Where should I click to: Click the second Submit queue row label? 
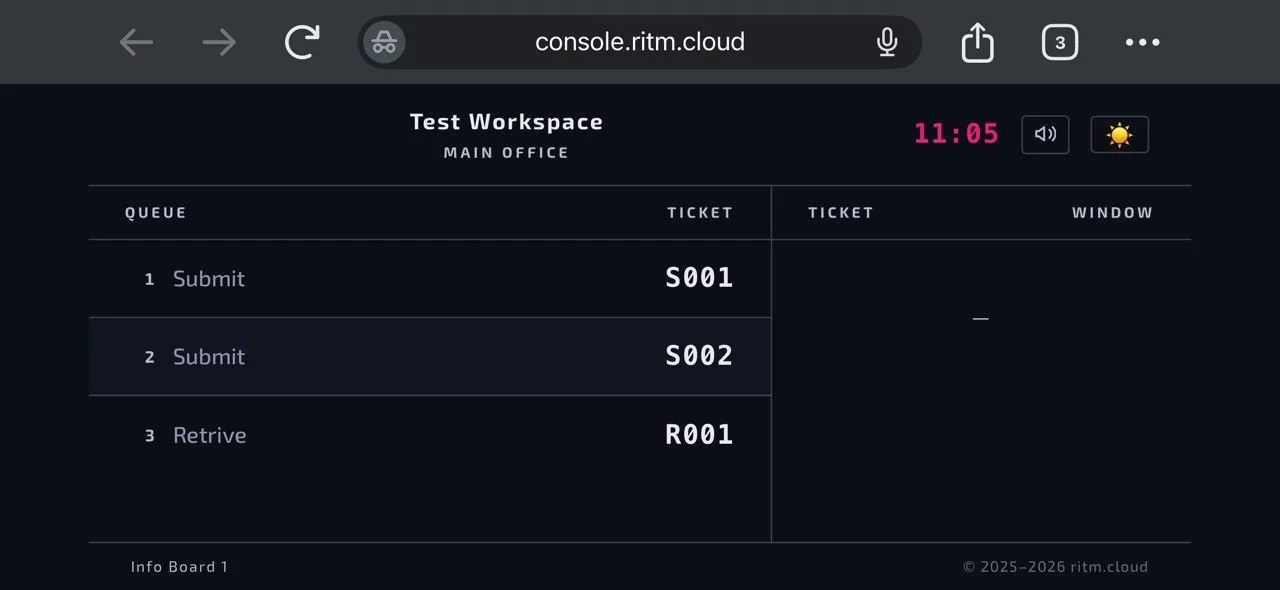(208, 357)
